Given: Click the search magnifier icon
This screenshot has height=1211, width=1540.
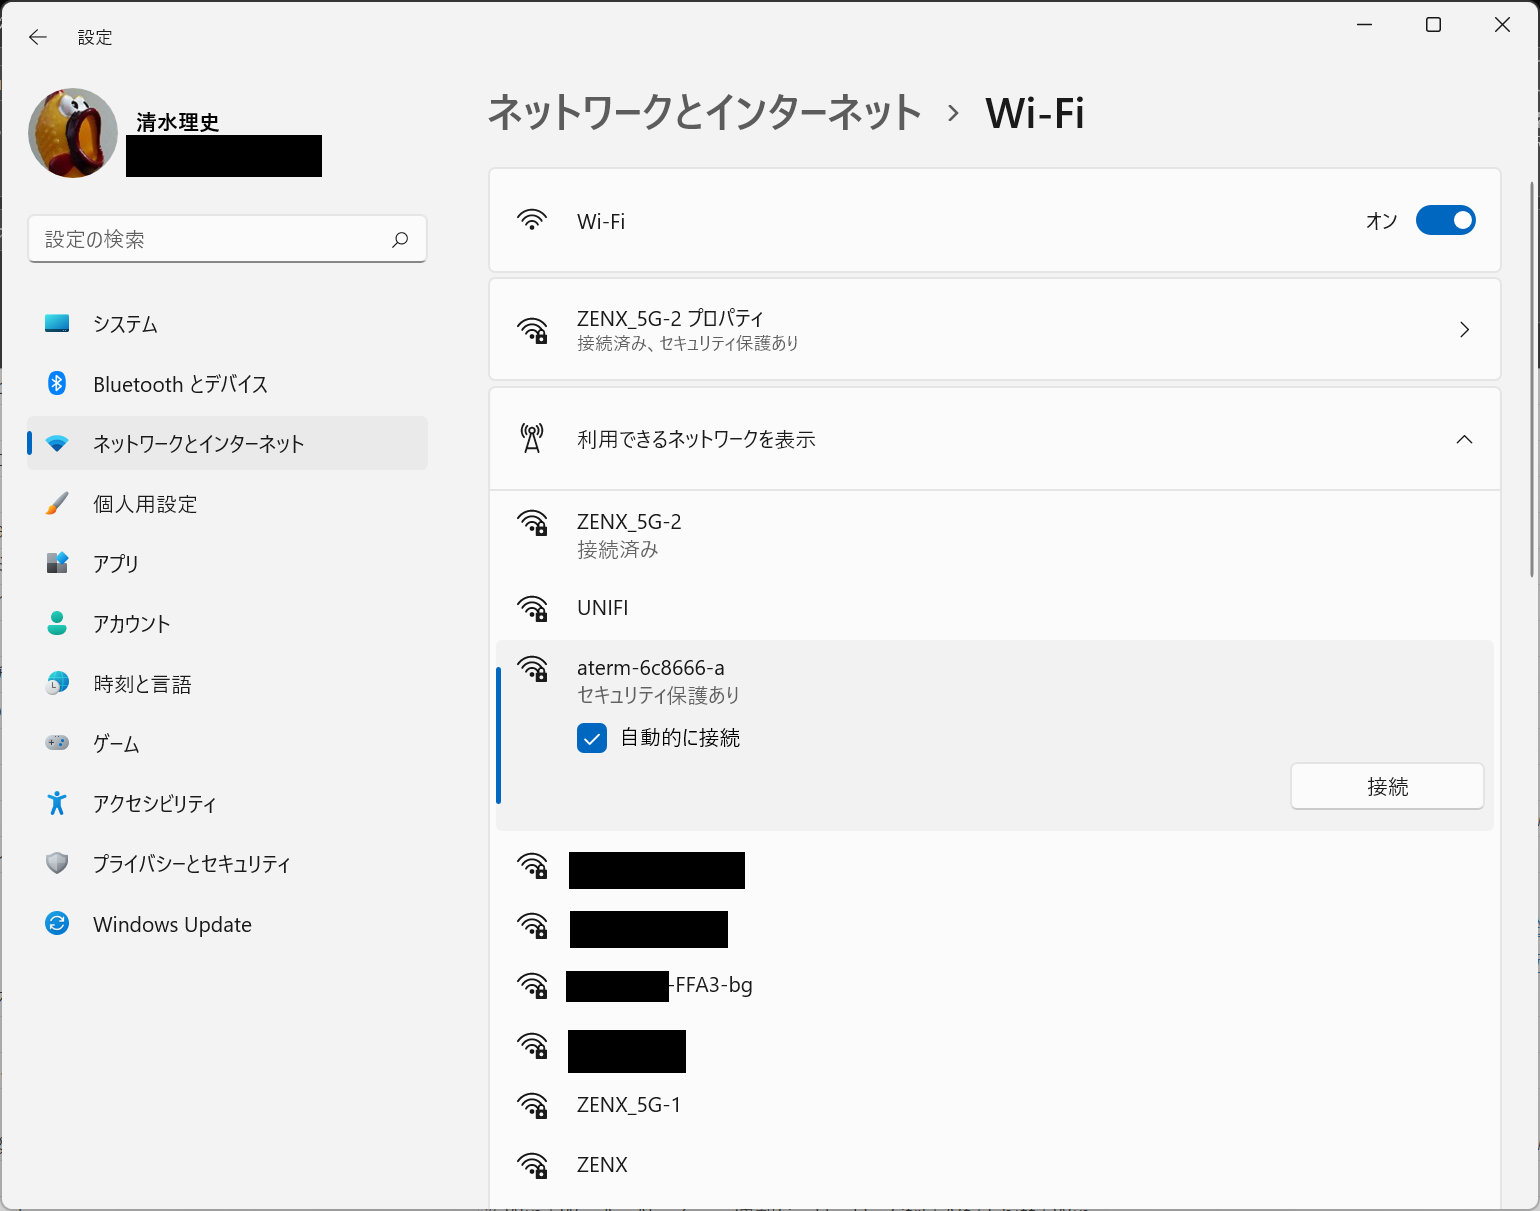Looking at the screenshot, I should point(400,239).
